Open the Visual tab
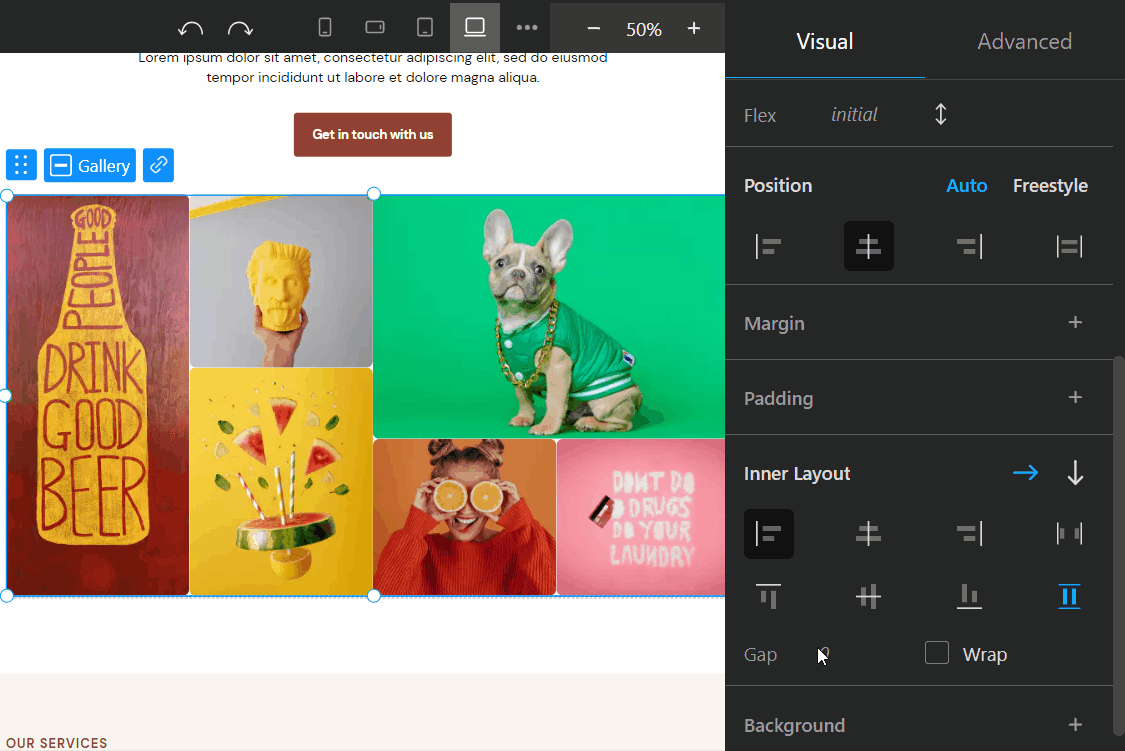1125x751 pixels. (824, 41)
